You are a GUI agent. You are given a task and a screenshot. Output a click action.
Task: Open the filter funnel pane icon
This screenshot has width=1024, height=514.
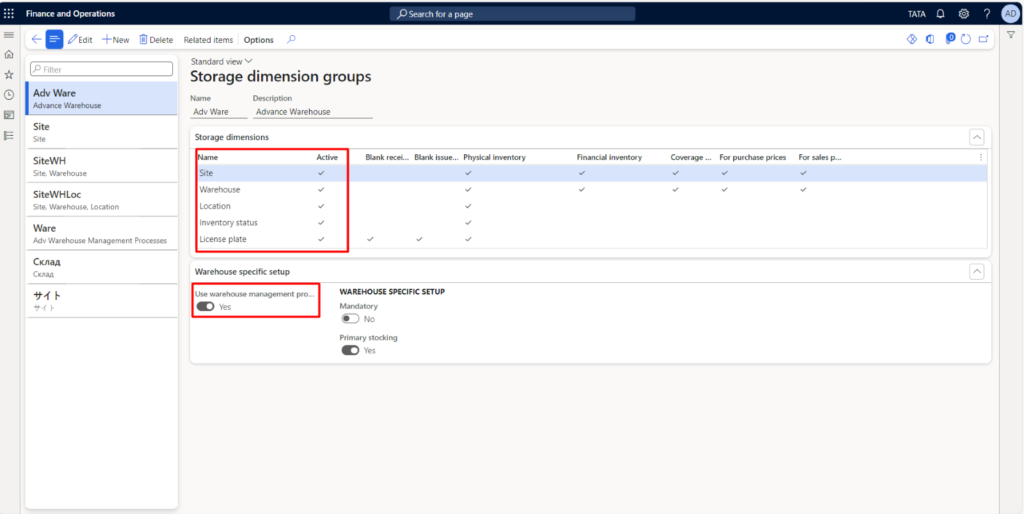pyautogui.click(x=1010, y=35)
